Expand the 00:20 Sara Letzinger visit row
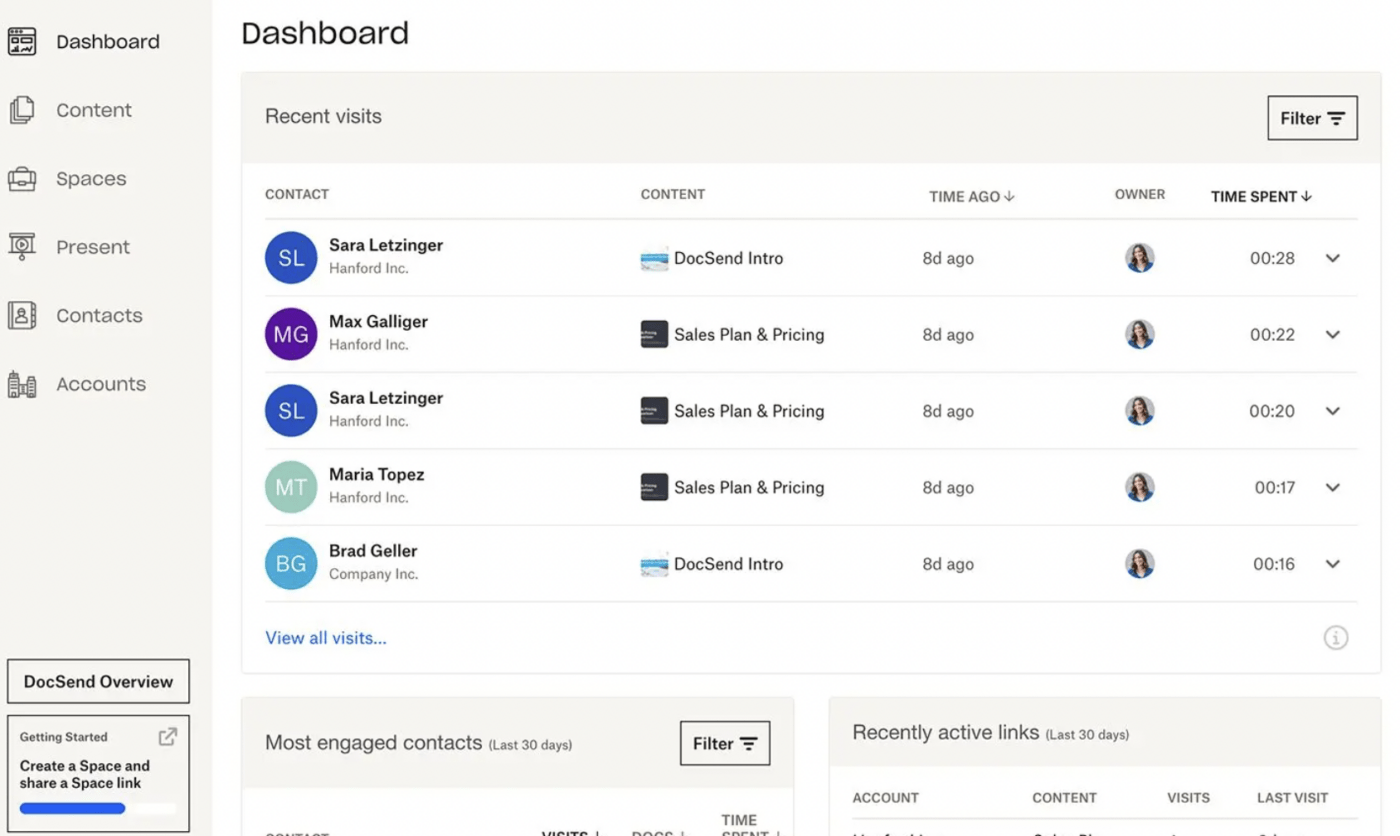Viewport: 1400px width, 836px height. pyautogui.click(x=1332, y=411)
